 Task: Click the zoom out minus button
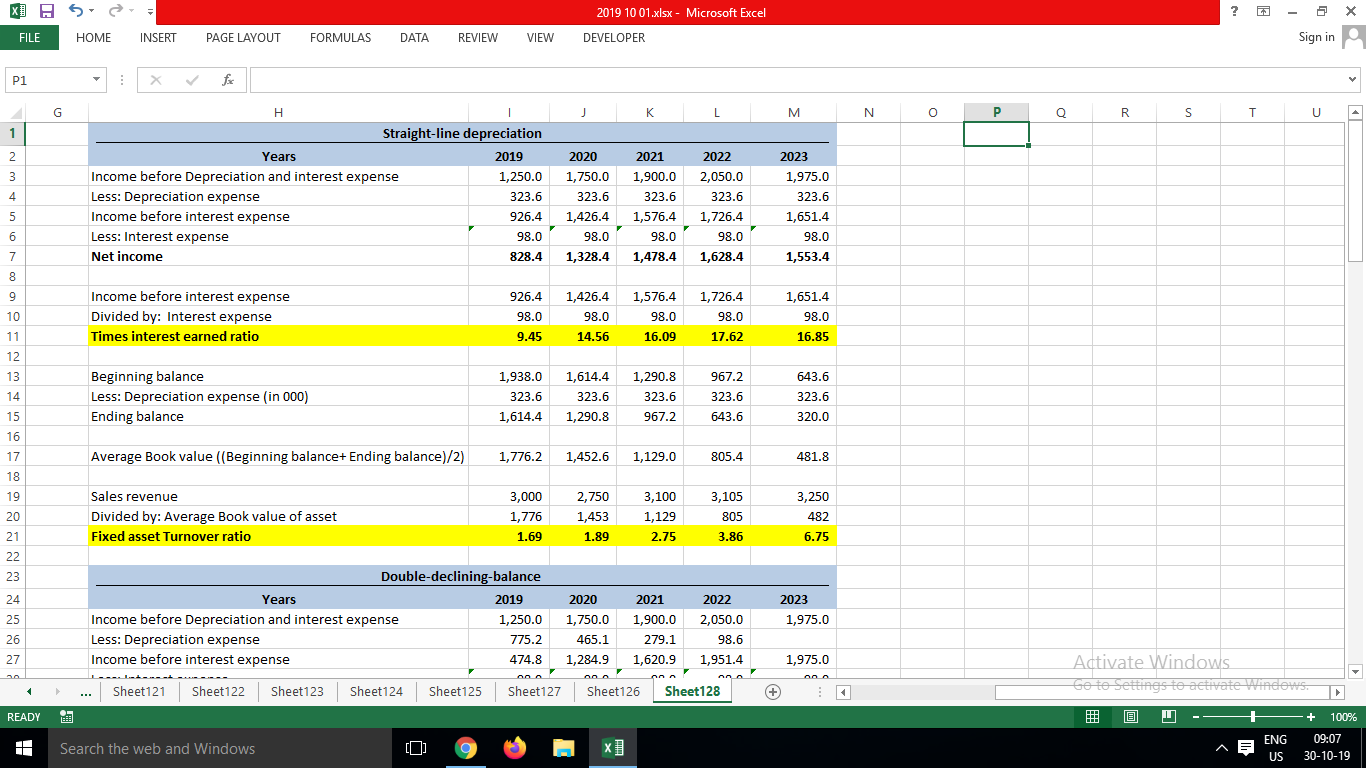click(x=1194, y=717)
